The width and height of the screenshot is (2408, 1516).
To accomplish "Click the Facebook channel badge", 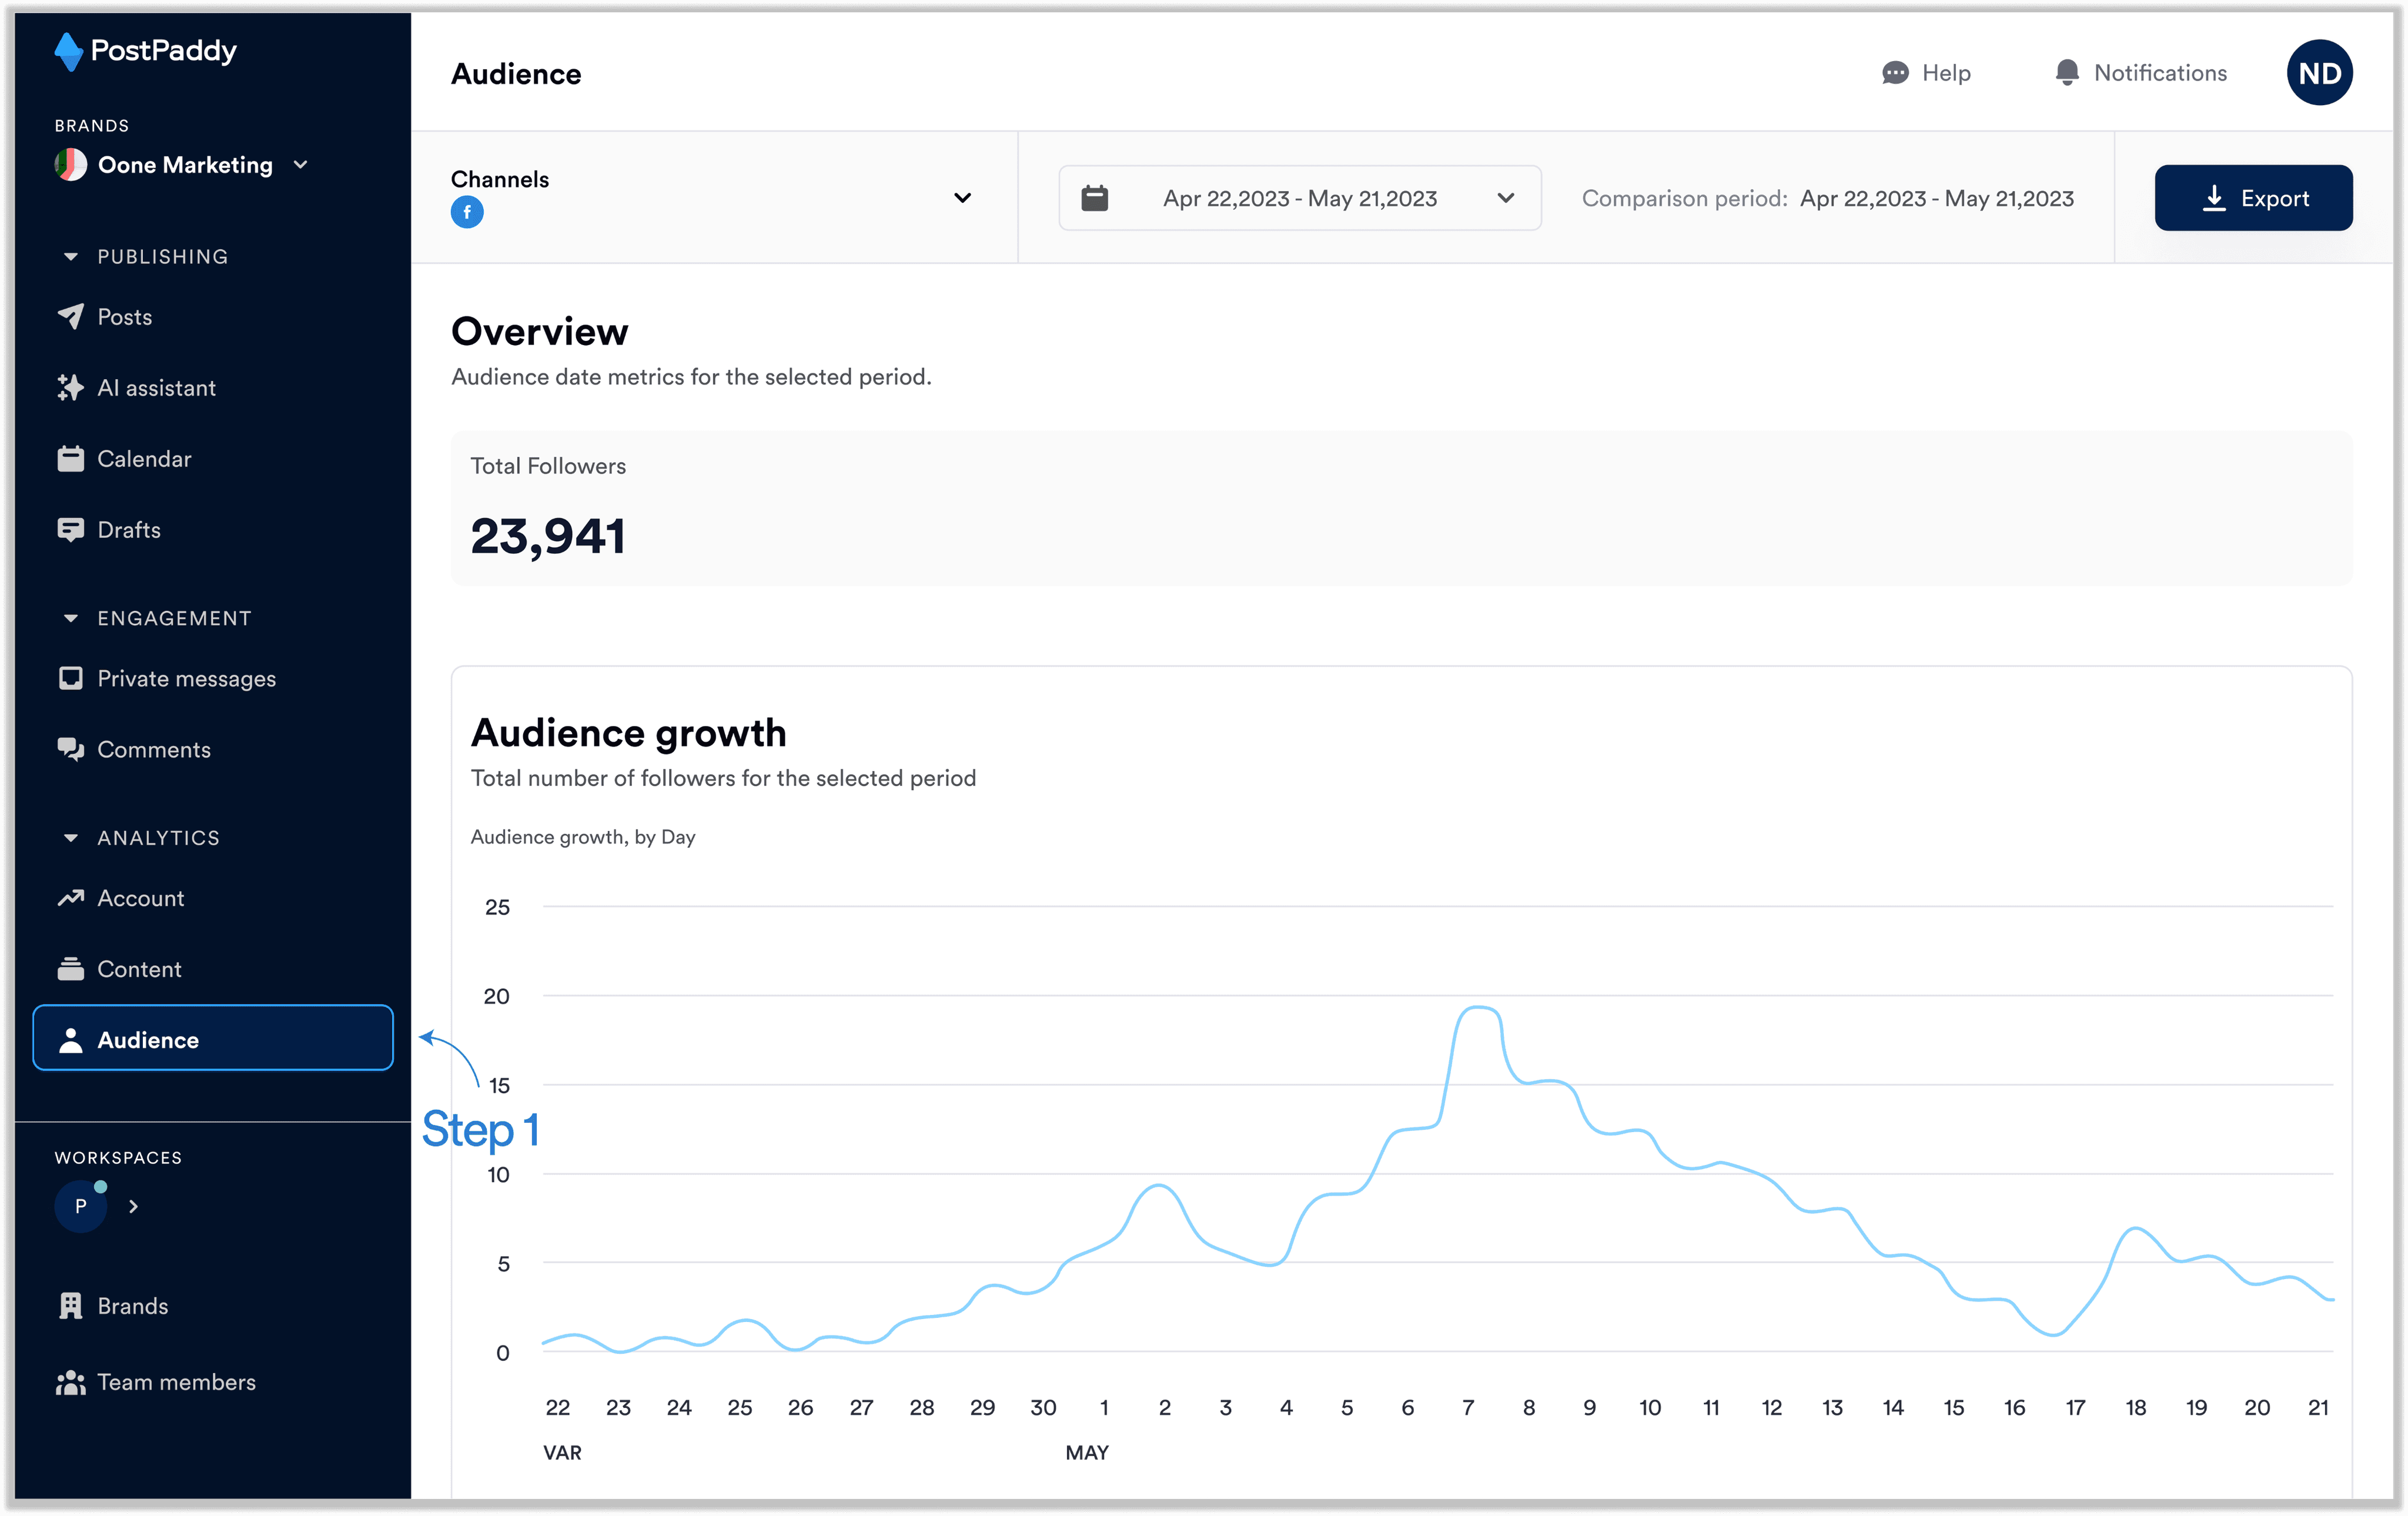I will pos(467,212).
